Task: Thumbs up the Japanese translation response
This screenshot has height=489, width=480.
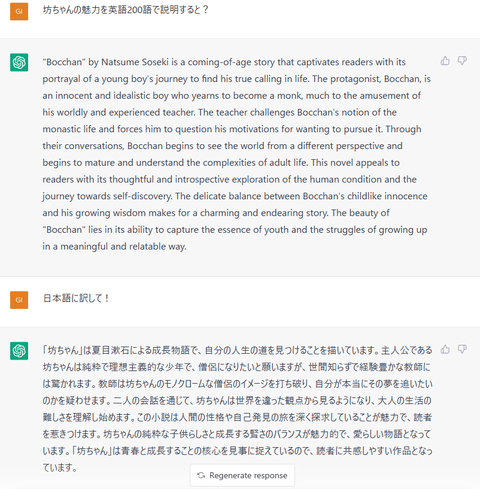Action: click(445, 349)
